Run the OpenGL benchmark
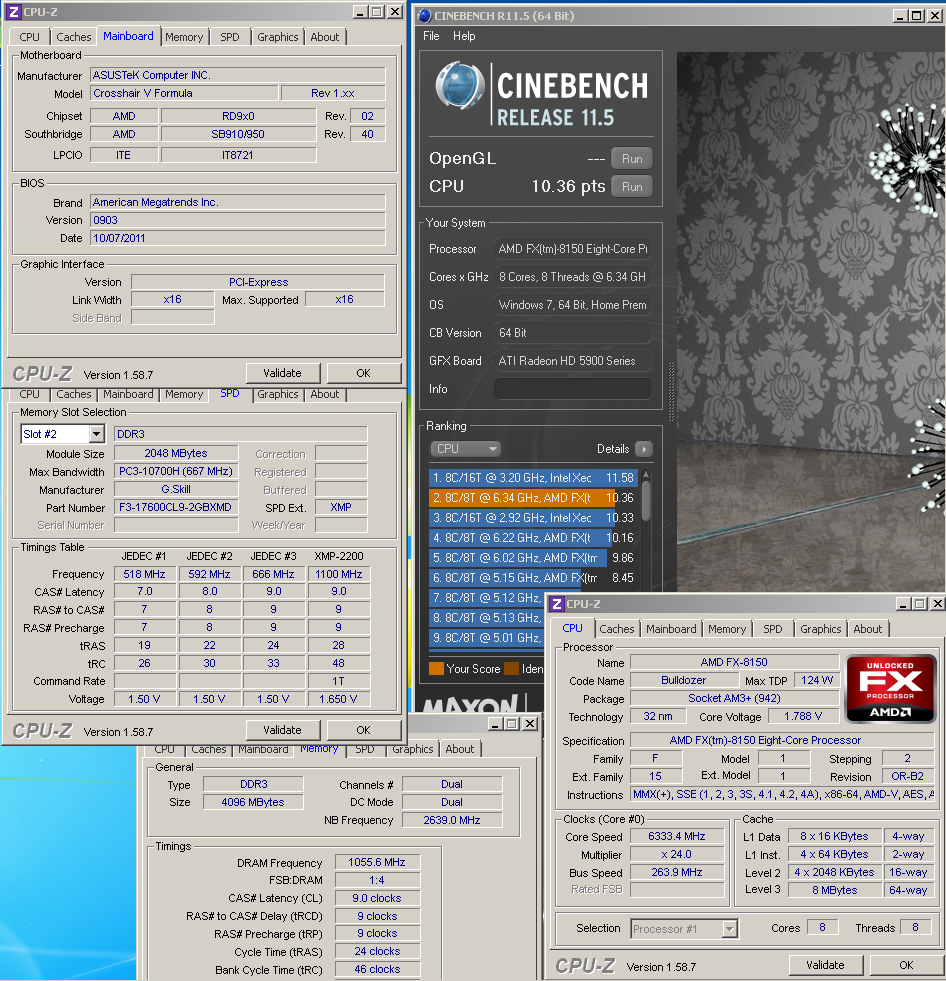 tap(632, 159)
